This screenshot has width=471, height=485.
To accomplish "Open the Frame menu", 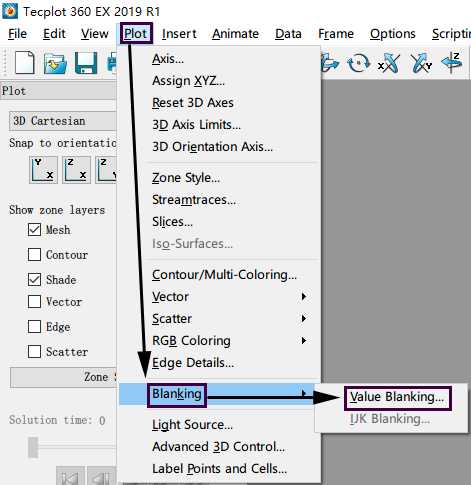I will click(336, 34).
